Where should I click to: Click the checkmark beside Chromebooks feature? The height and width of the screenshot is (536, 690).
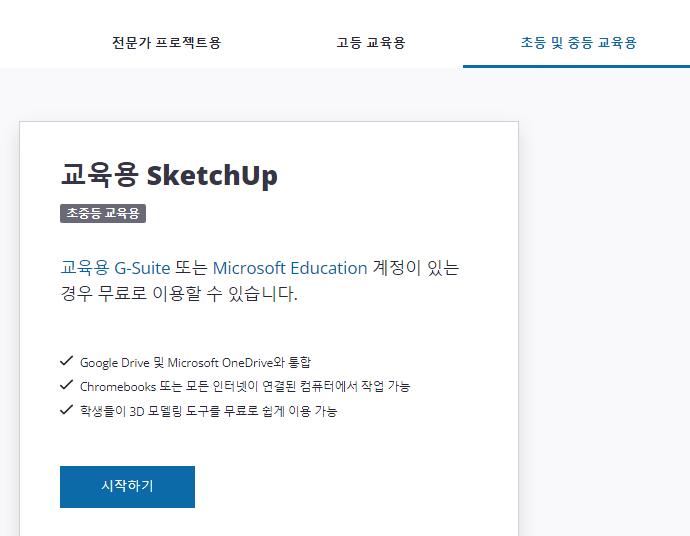pos(66,385)
